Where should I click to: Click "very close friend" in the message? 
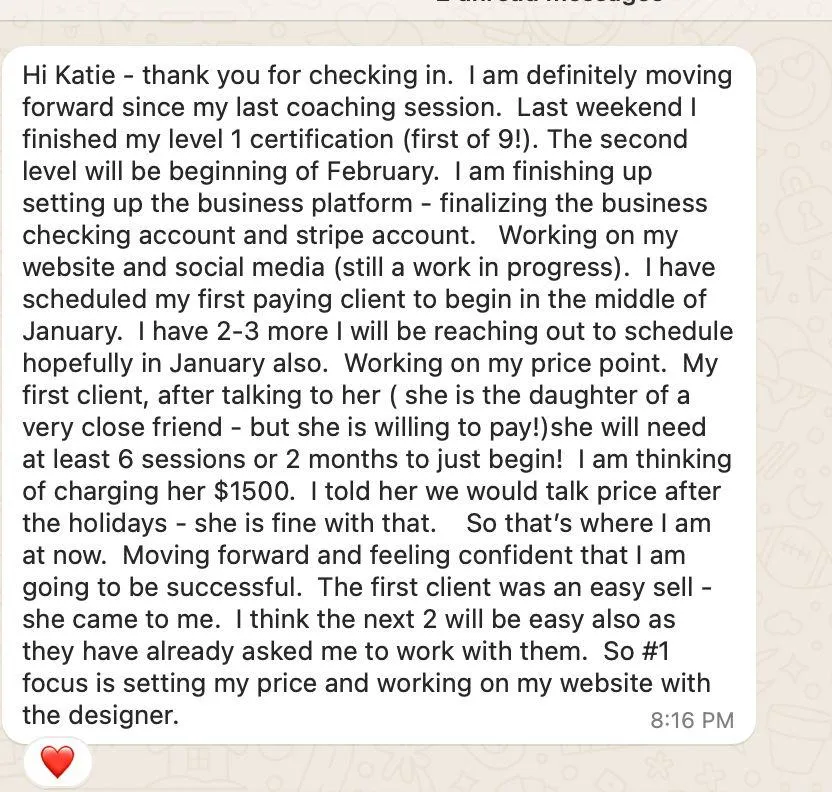pyautogui.click(x=122, y=427)
